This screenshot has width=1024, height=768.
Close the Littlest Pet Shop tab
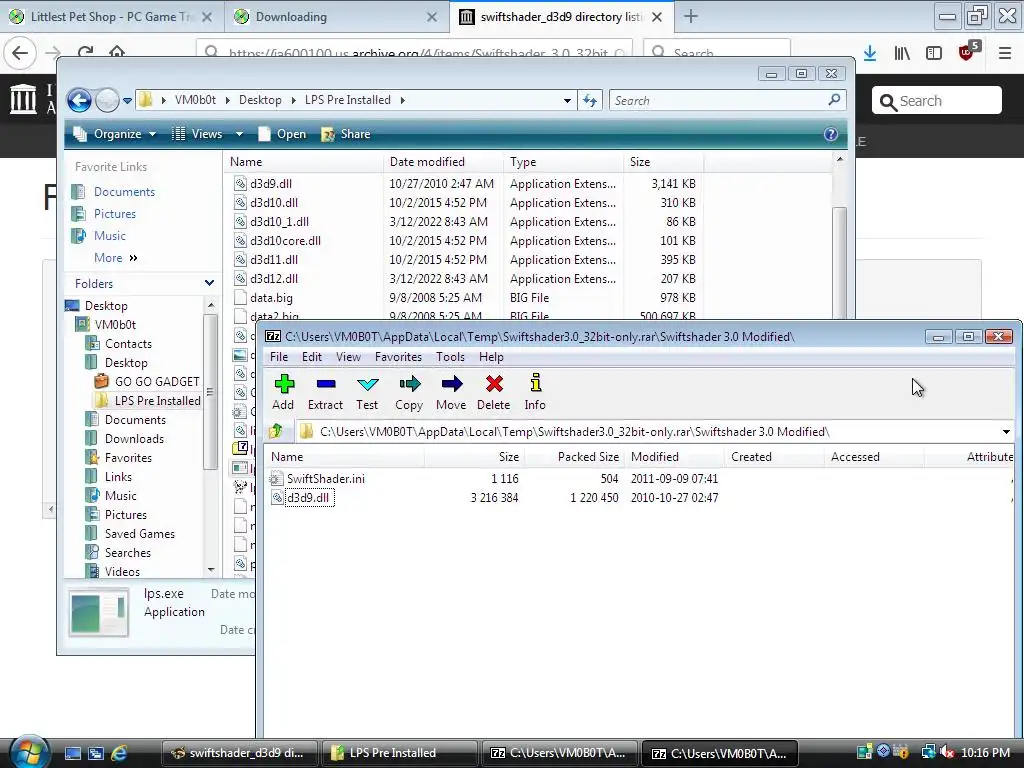(x=207, y=17)
